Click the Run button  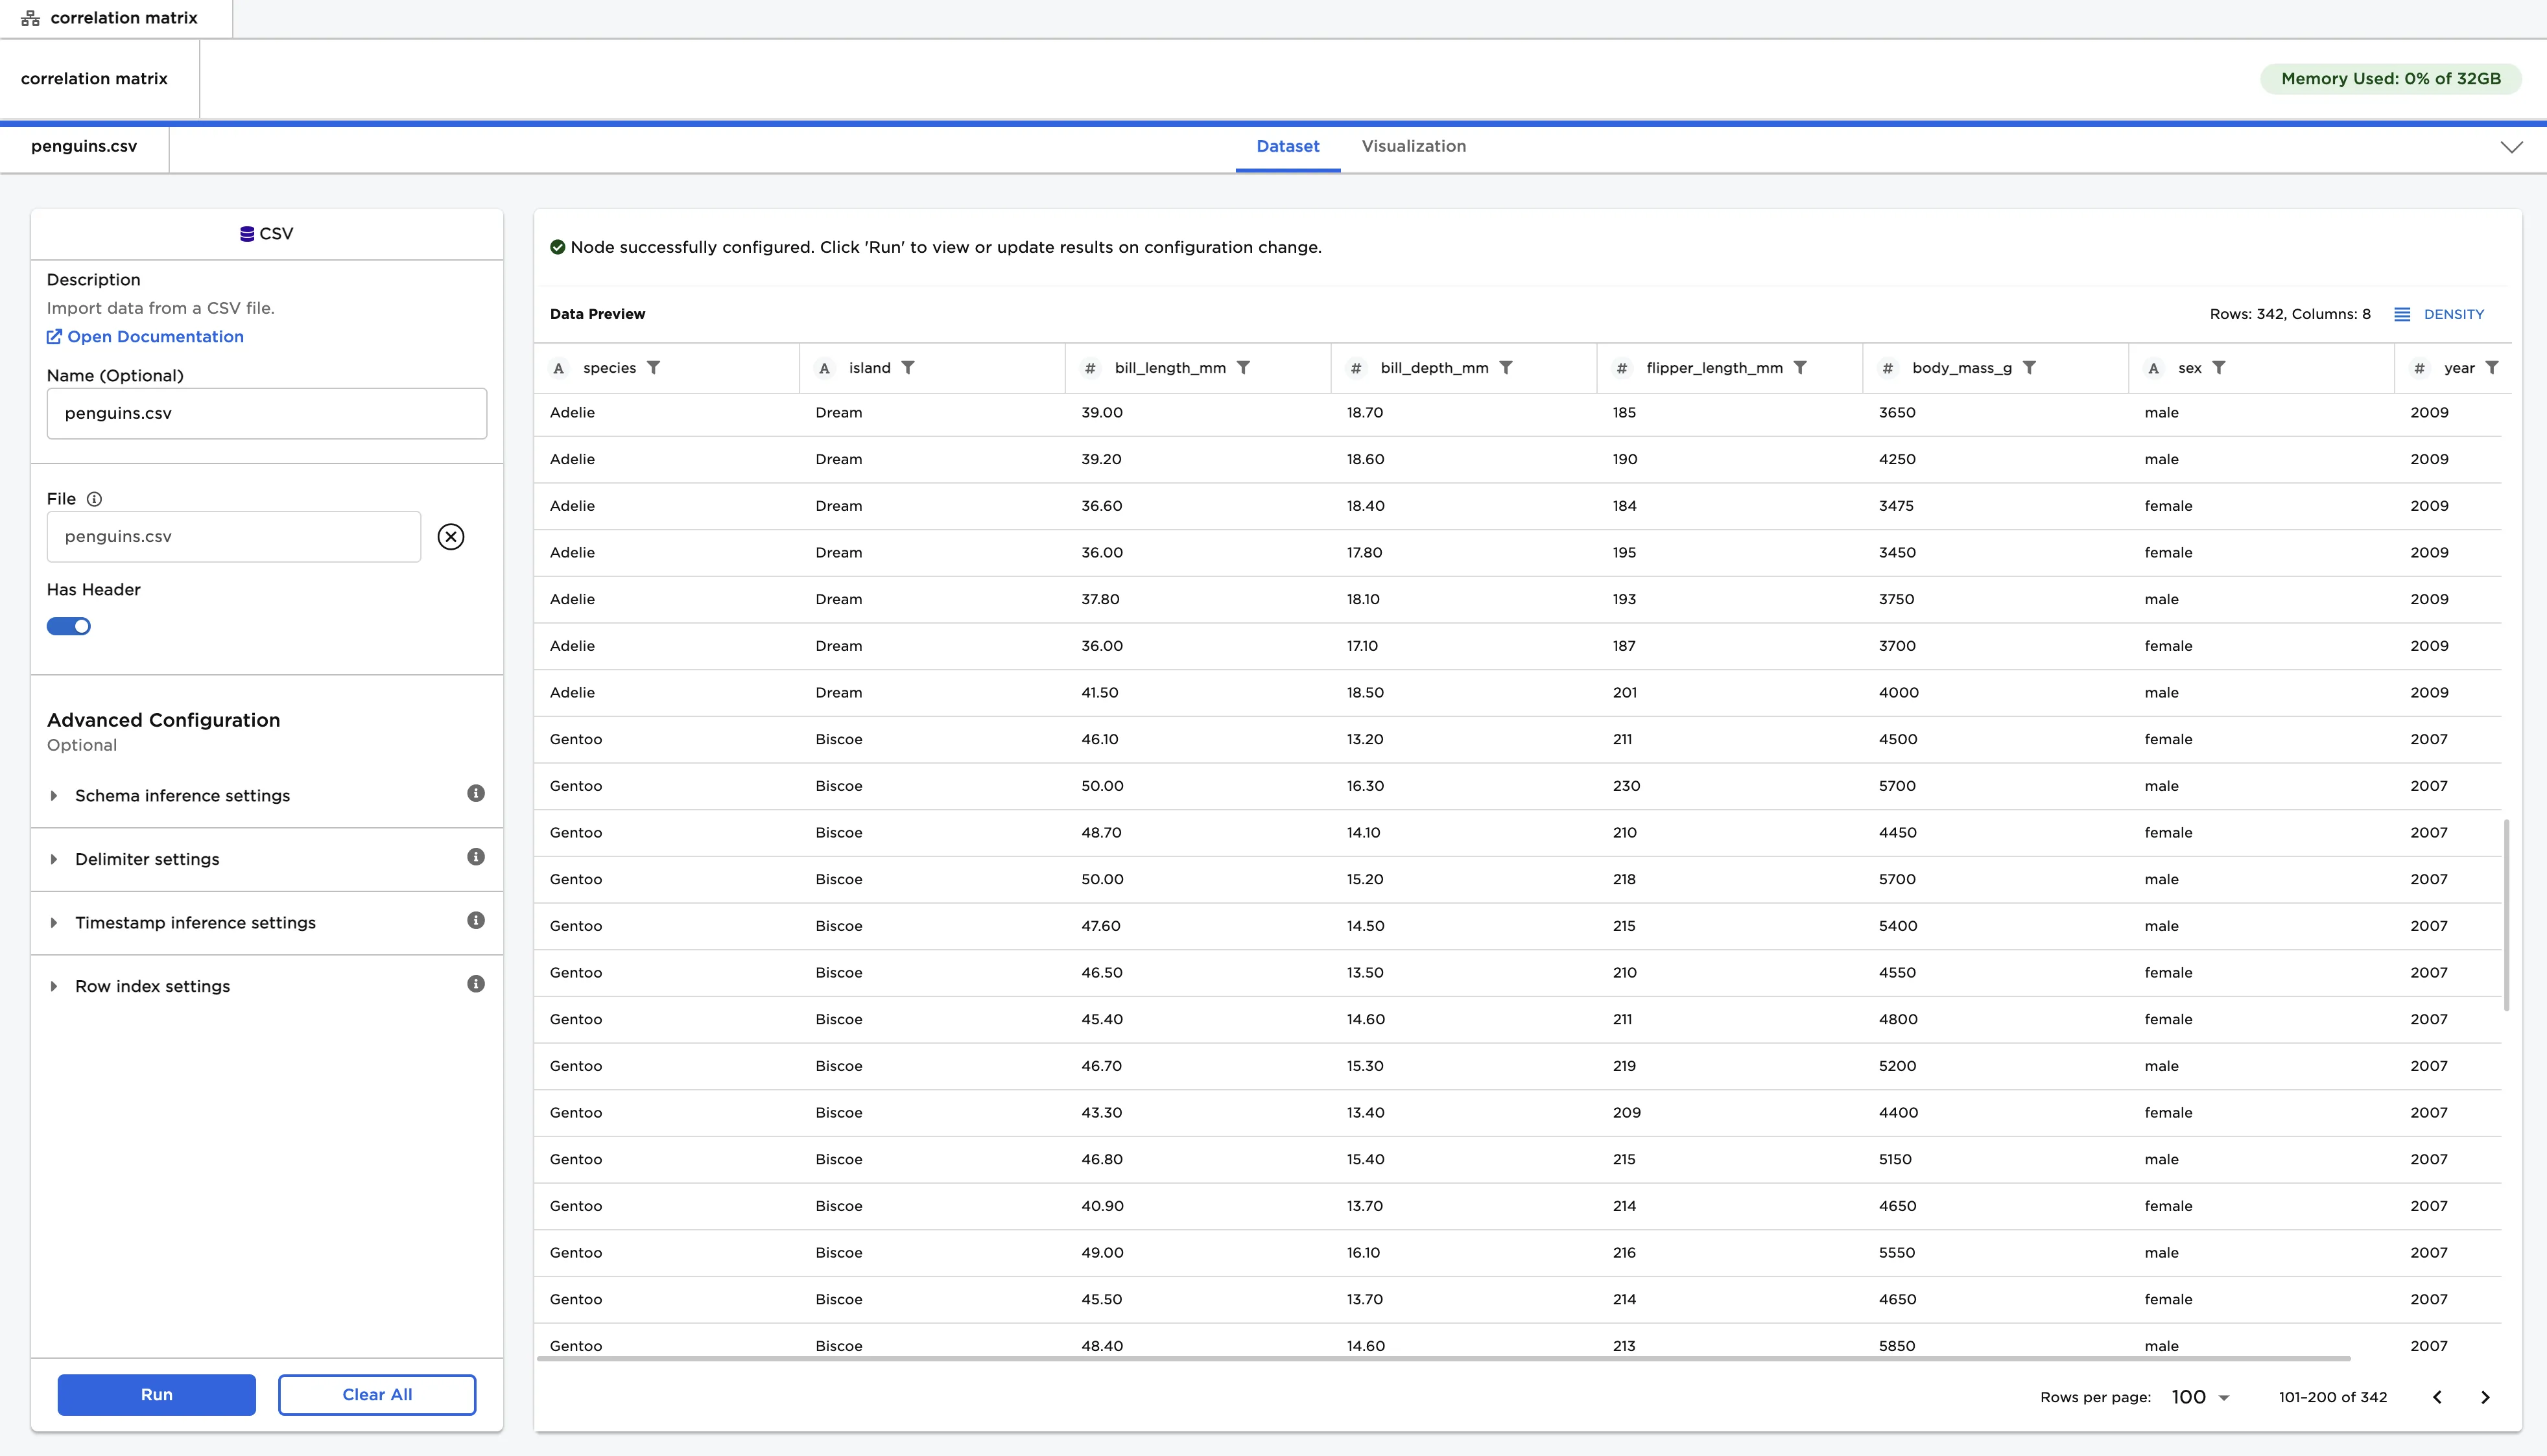pyautogui.click(x=156, y=1394)
